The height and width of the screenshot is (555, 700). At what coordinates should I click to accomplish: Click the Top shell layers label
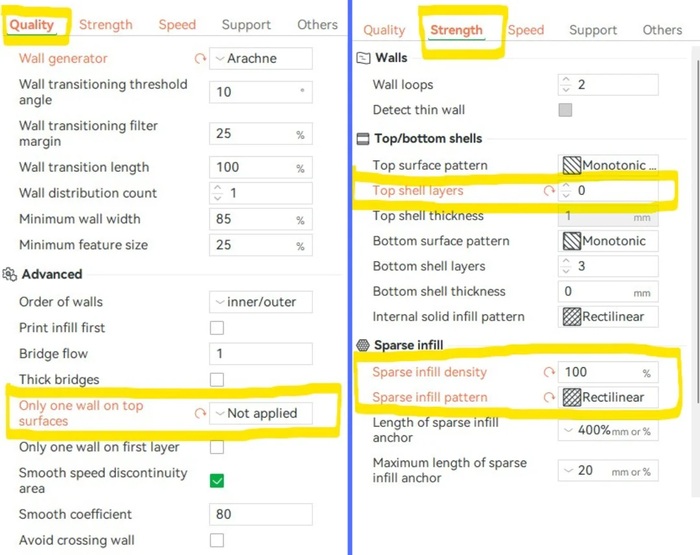coord(418,190)
